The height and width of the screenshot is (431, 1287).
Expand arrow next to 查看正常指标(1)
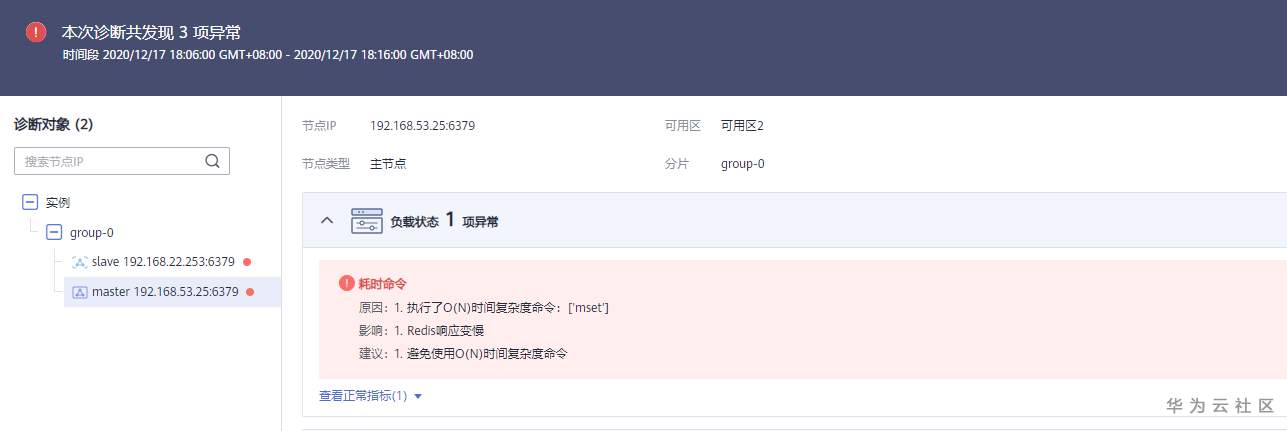pos(418,396)
